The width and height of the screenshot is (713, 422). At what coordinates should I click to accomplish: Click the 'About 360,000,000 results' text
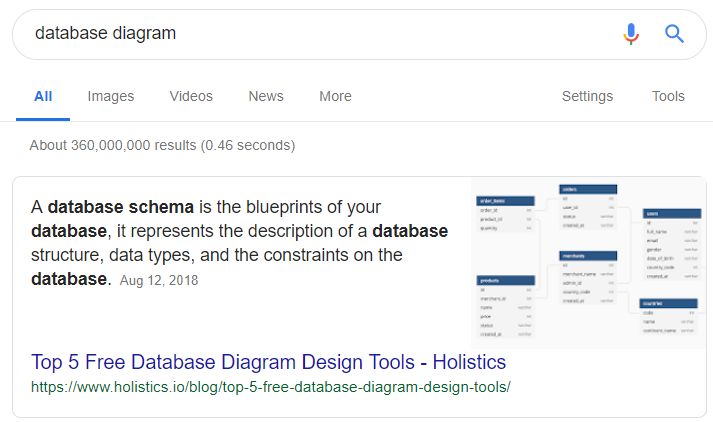coord(162,146)
